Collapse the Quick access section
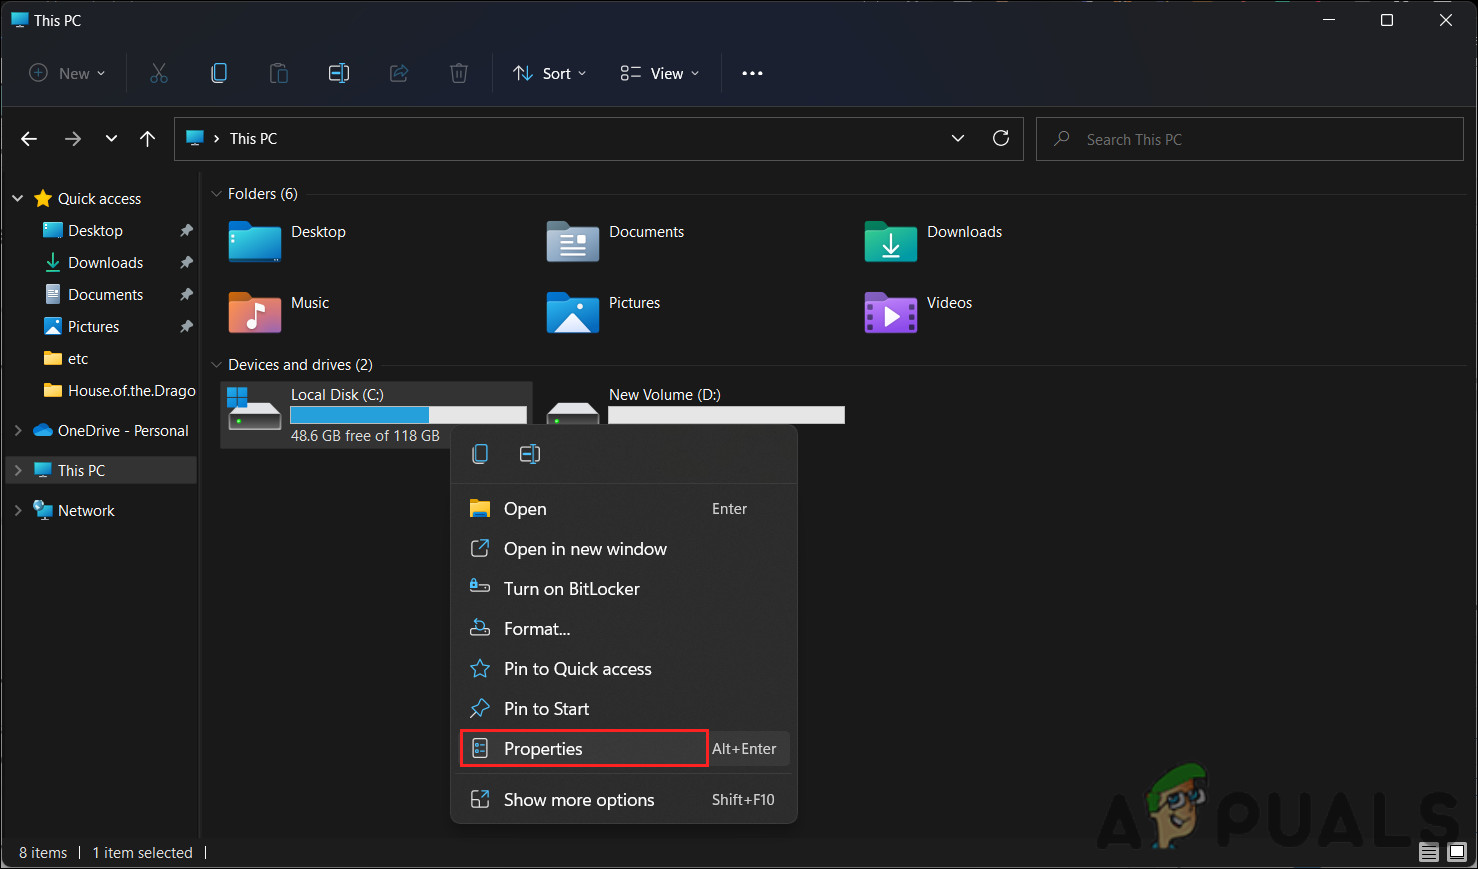 click(x=17, y=198)
